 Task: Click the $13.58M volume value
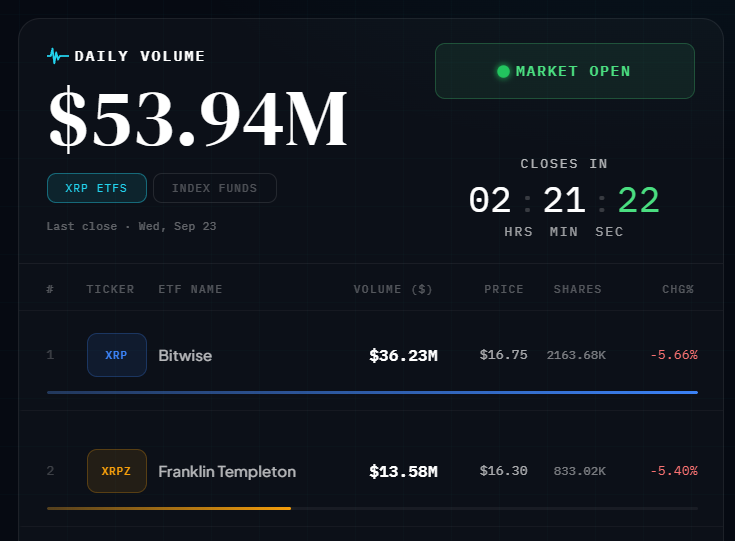click(404, 471)
